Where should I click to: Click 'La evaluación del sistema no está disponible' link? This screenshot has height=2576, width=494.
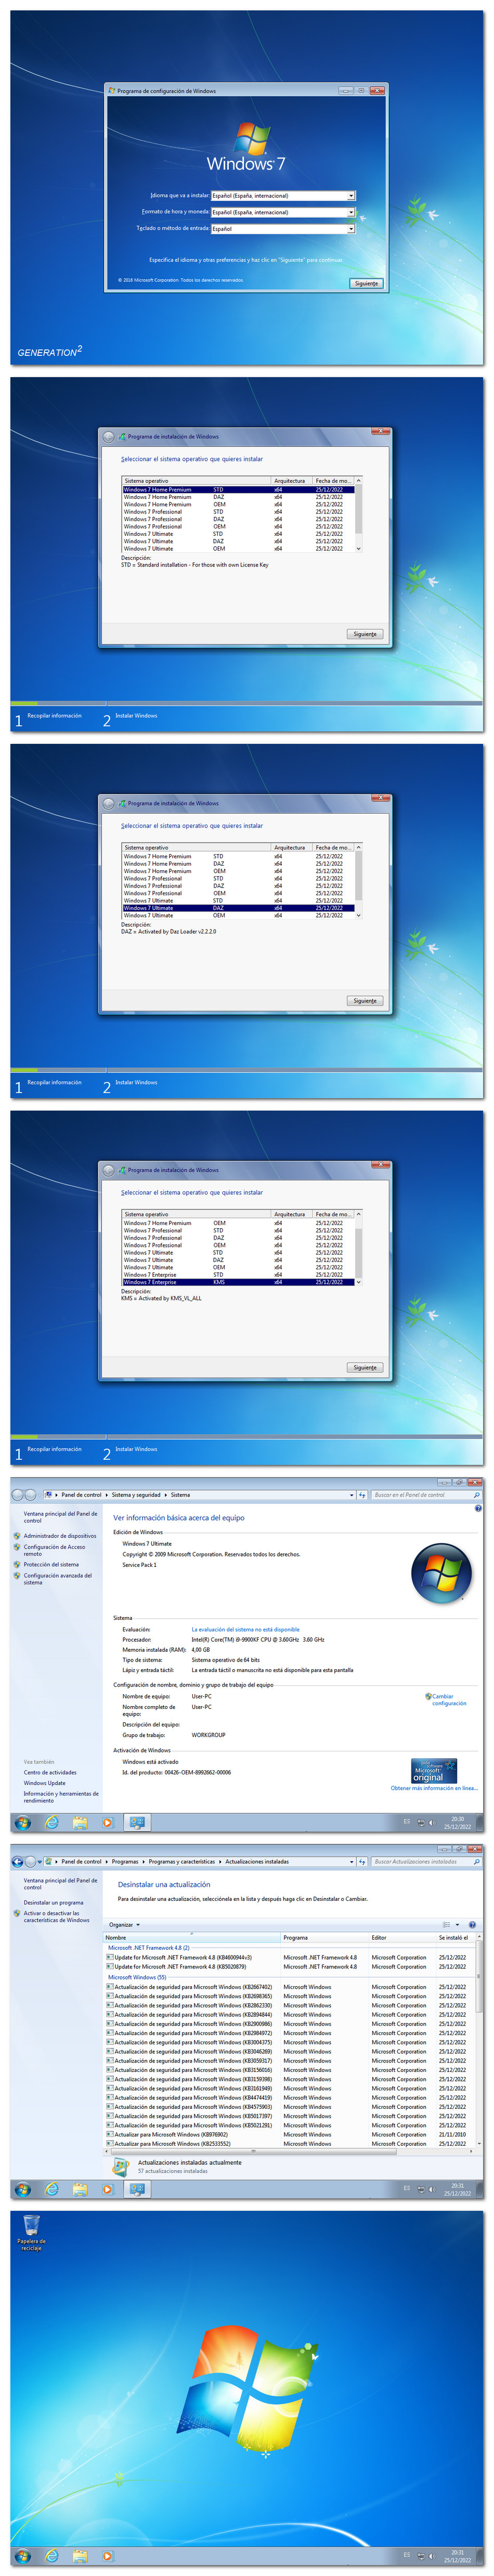pos(246,1629)
